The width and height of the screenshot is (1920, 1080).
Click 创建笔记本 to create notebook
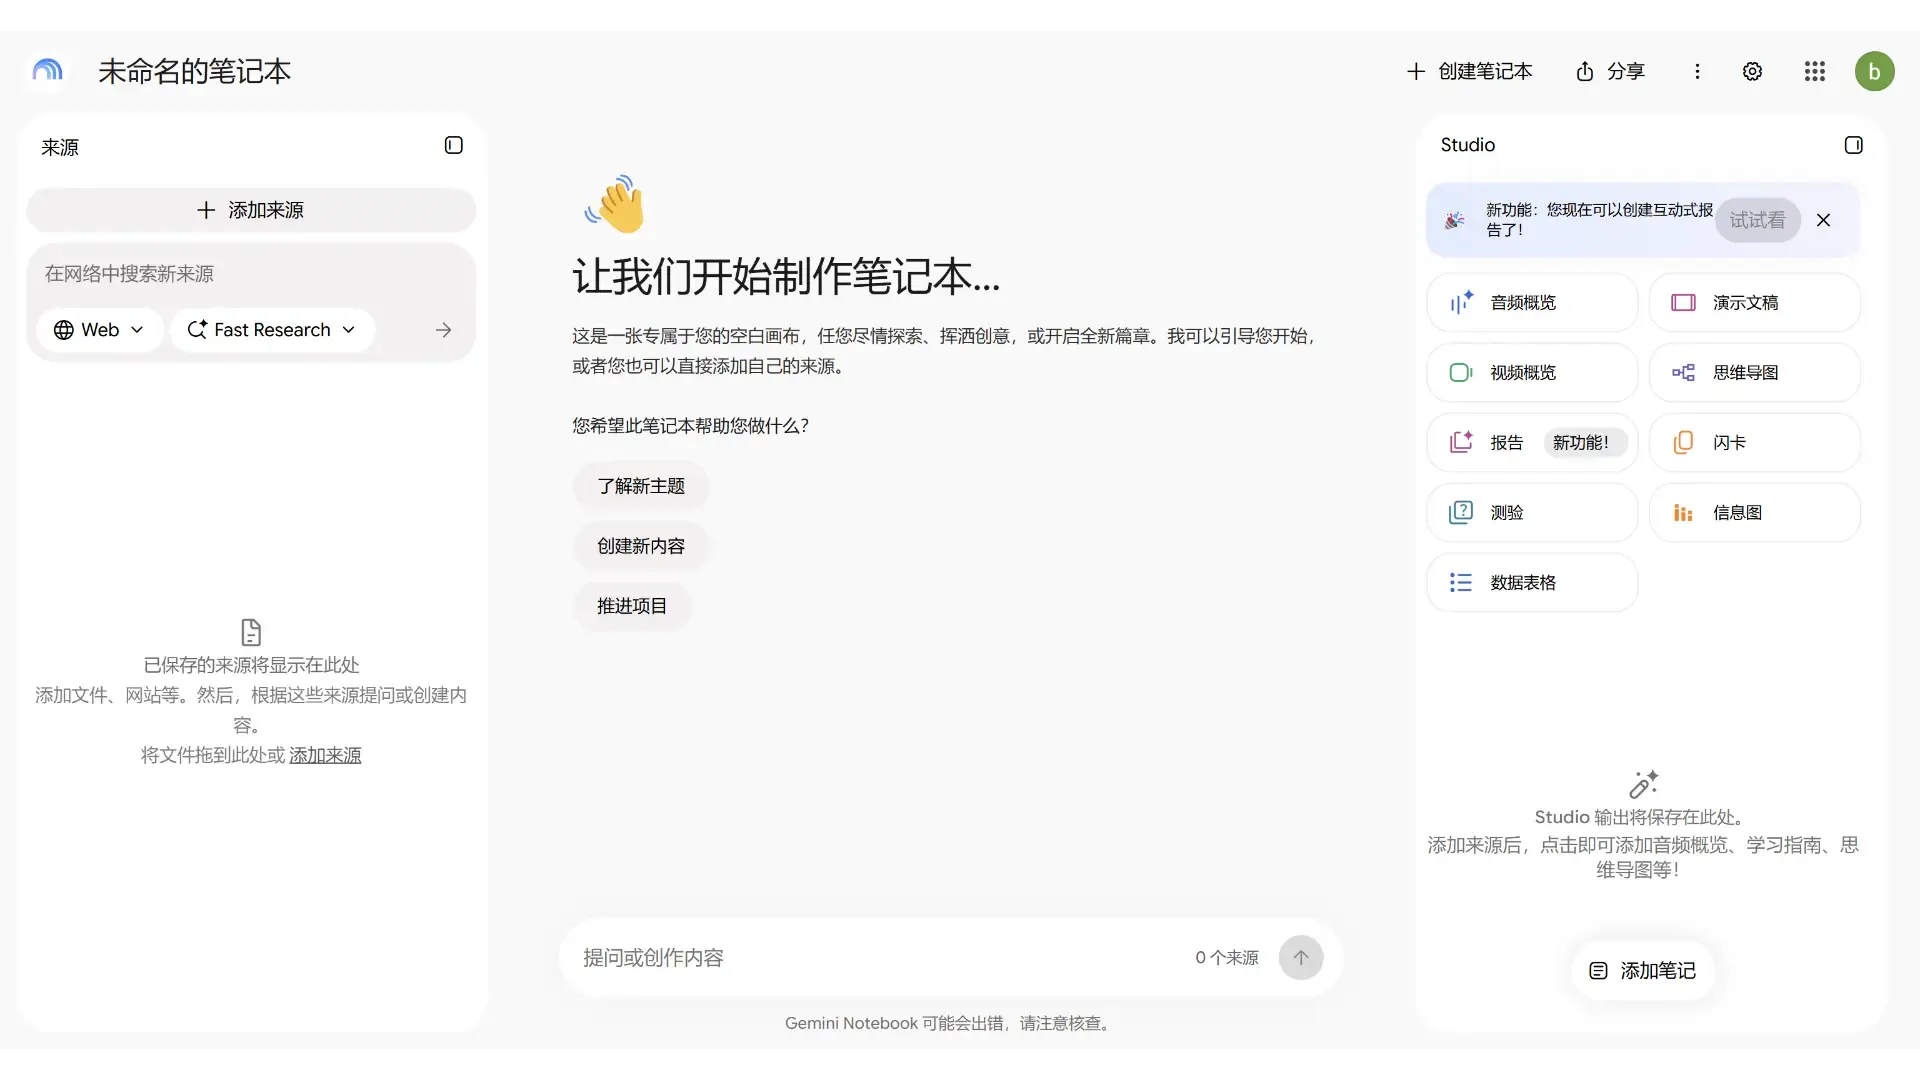[x=1469, y=71]
